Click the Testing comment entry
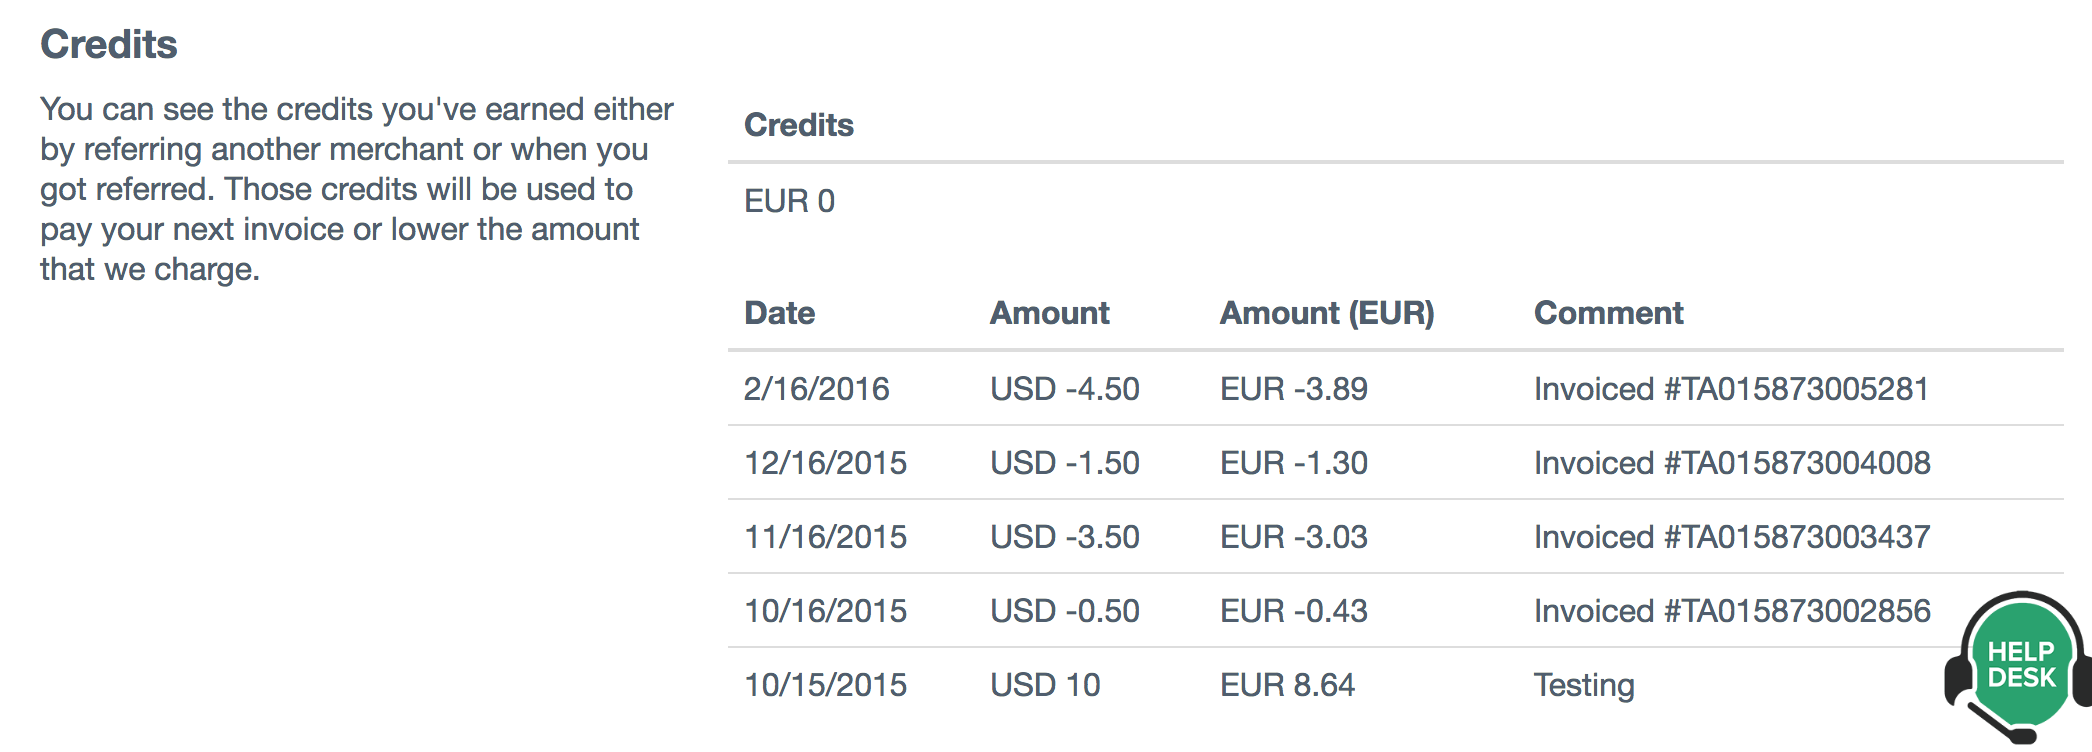Screen dimensions: 2092x752 click(x=1584, y=686)
